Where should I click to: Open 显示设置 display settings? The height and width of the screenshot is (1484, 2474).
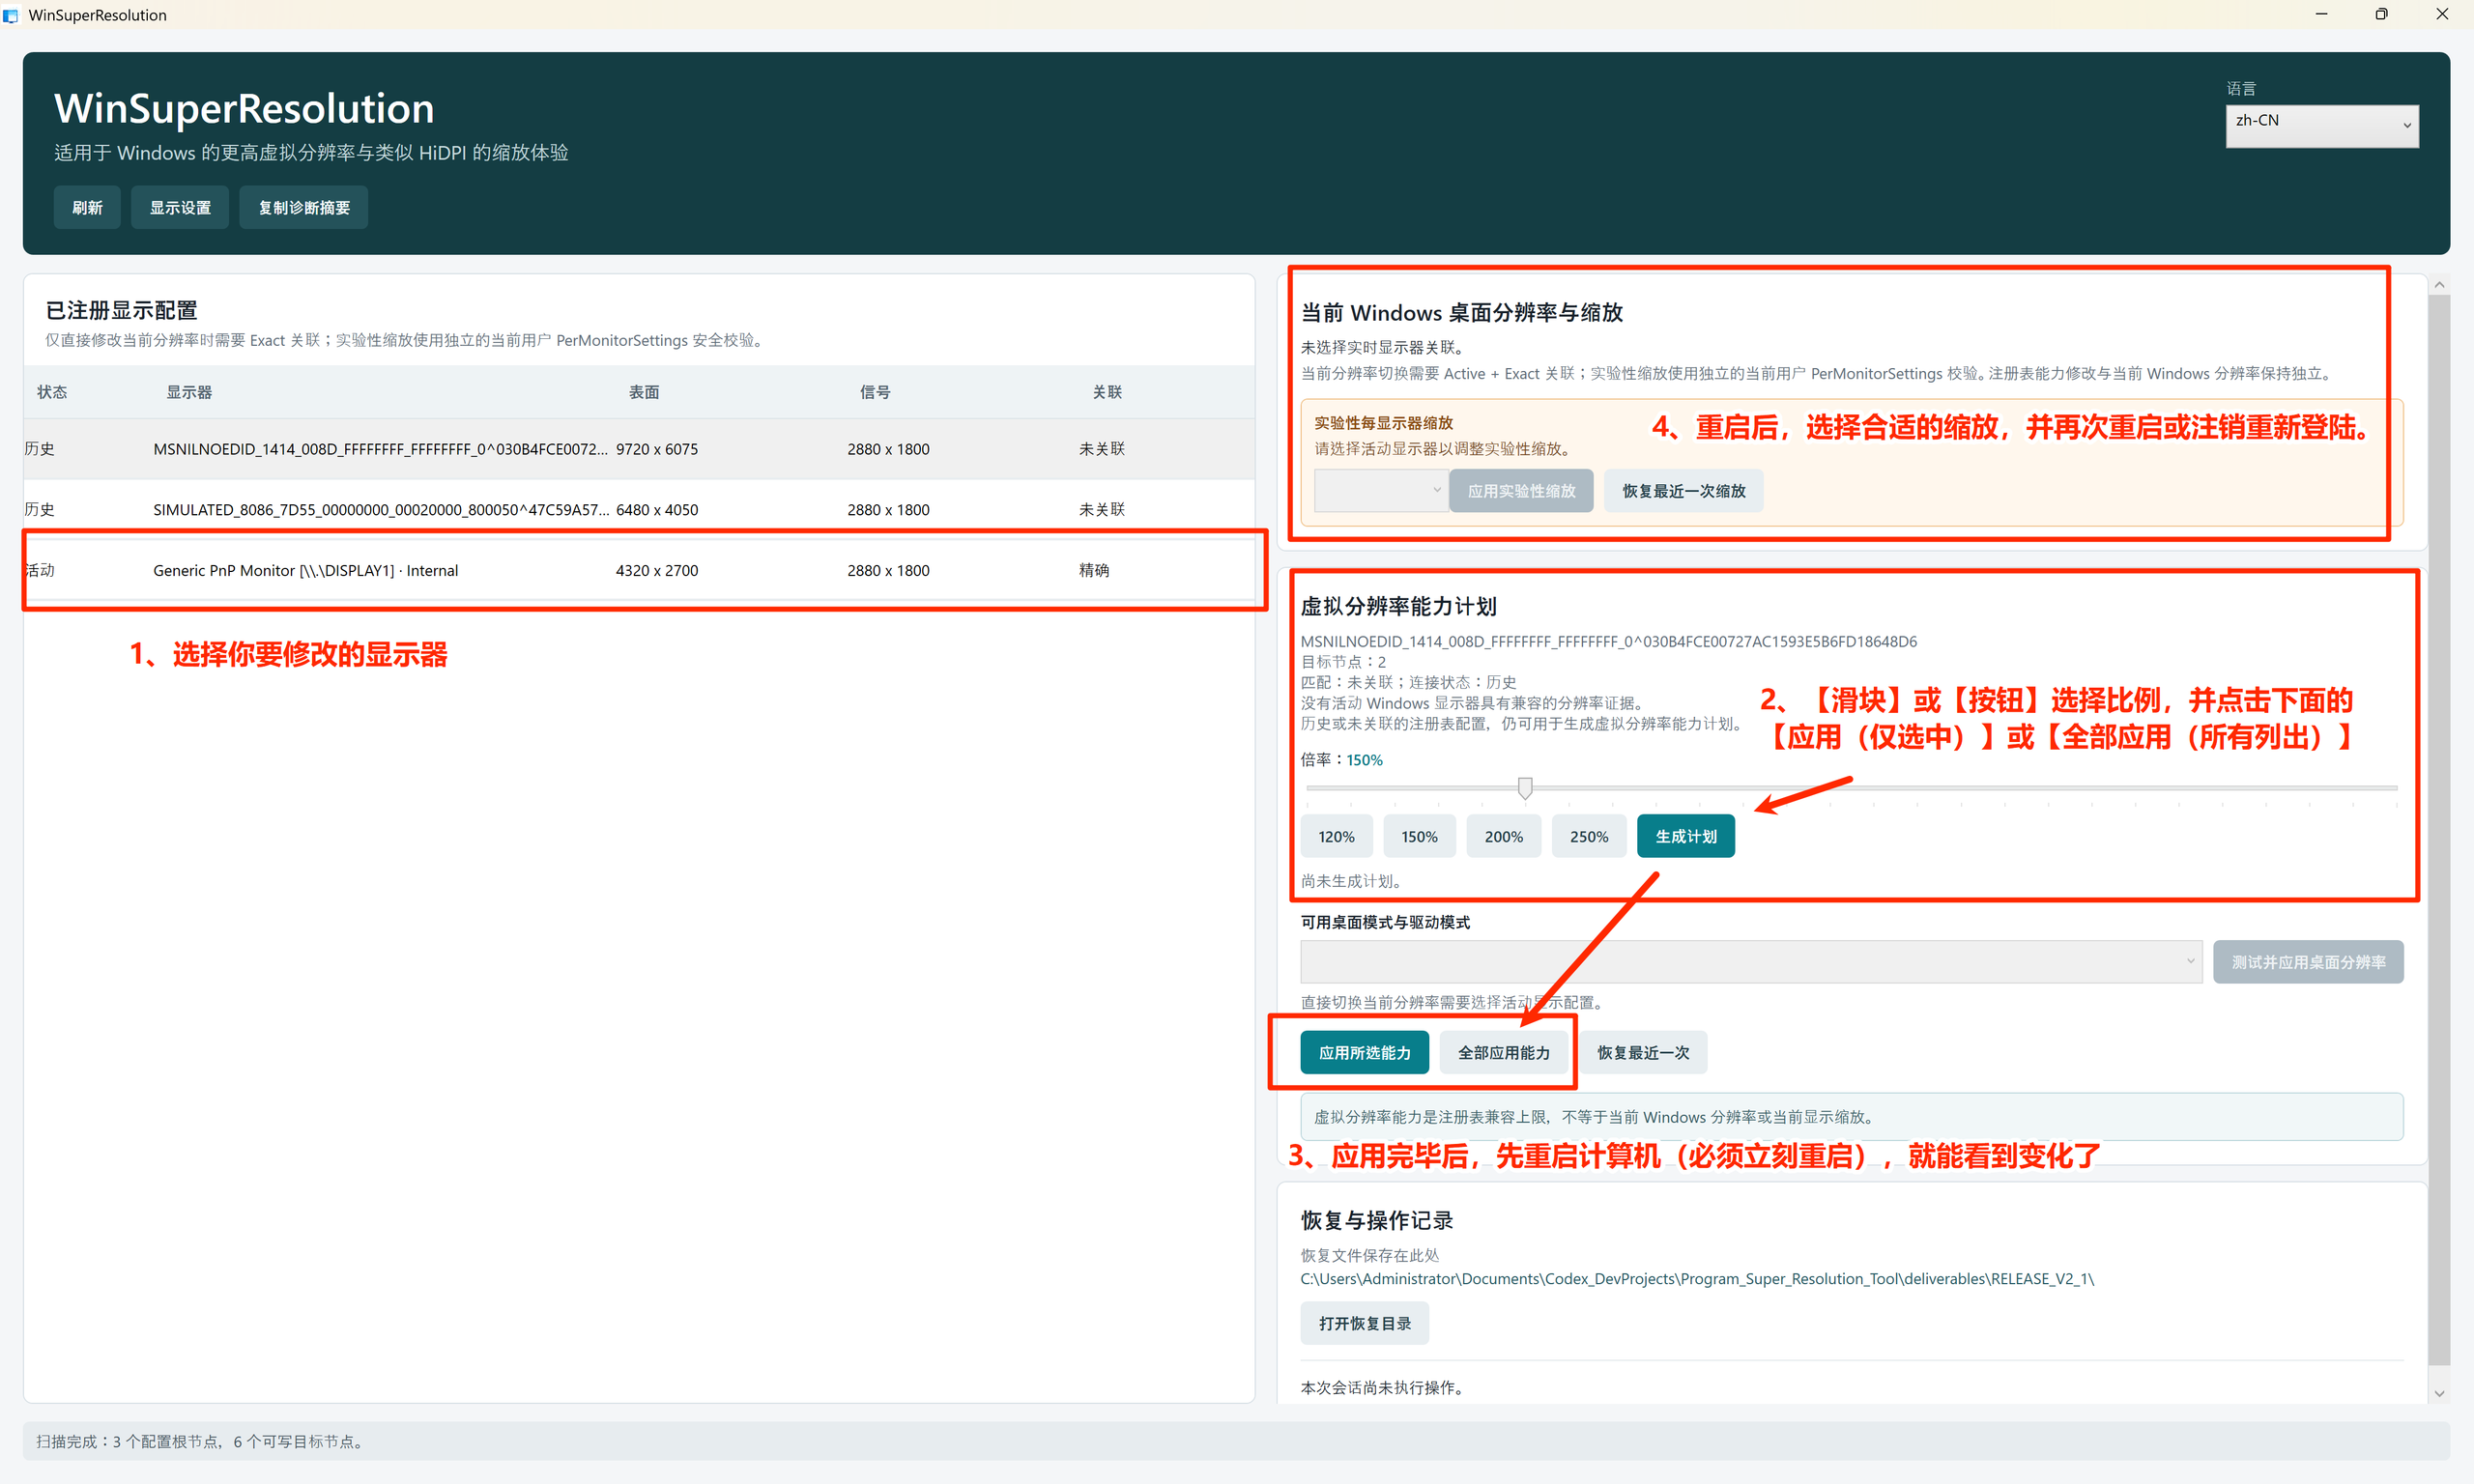pos(180,207)
